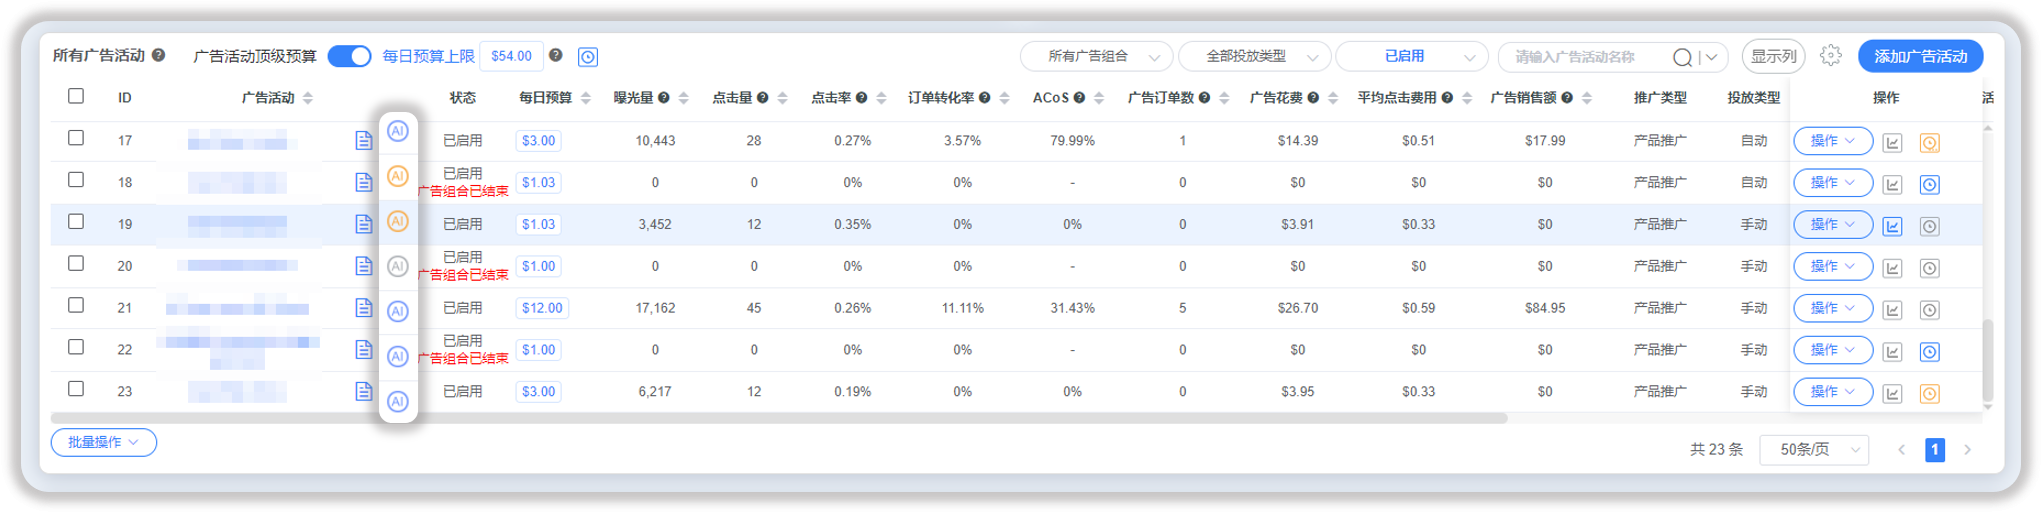Open the orange AI icon in row 19
This screenshot has height=513, width=2042.
[398, 221]
